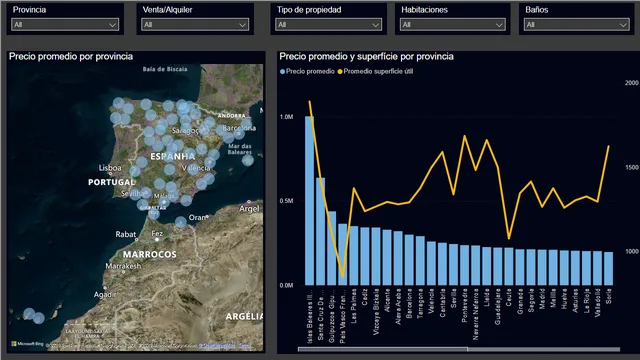Open the Venta/Alquiler filter dropdown
Image resolution: width=640 pixels, height=360 pixels.
click(x=195, y=24)
